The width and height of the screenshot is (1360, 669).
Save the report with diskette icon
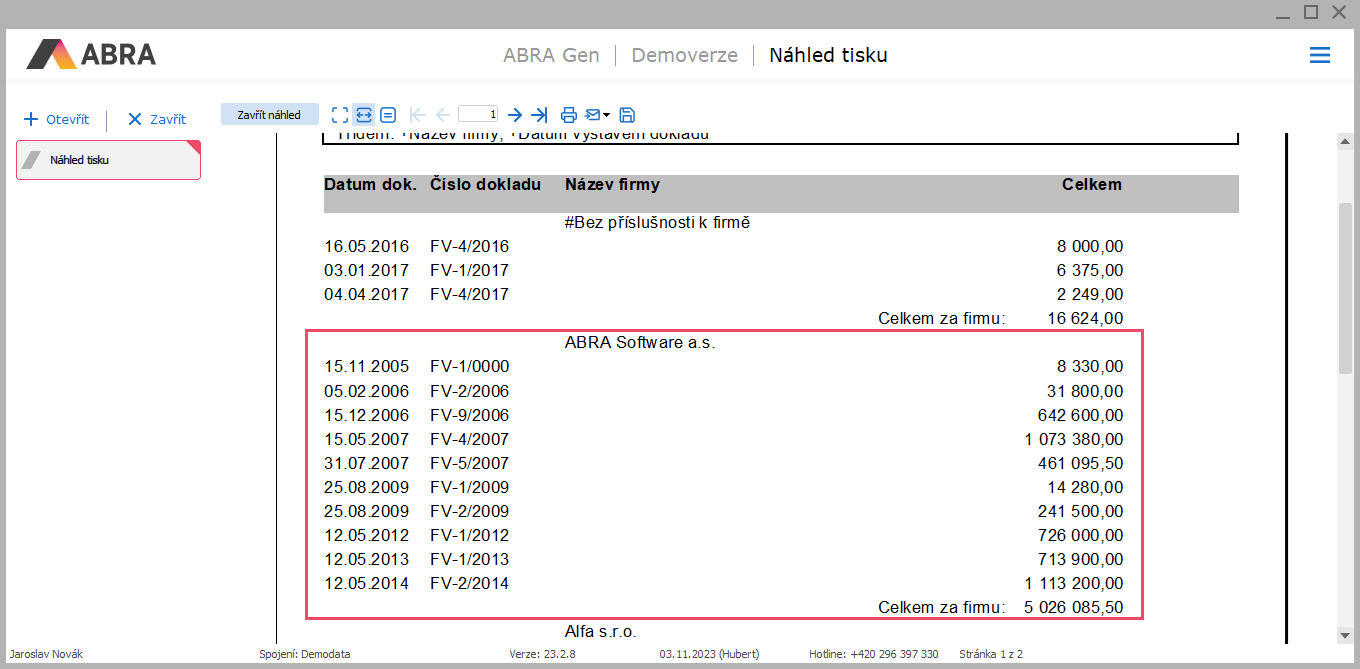tap(628, 115)
